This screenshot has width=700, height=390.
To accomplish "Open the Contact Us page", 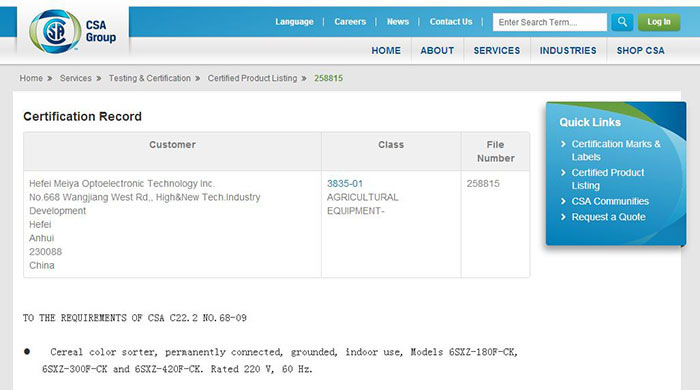I will point(451,21).
